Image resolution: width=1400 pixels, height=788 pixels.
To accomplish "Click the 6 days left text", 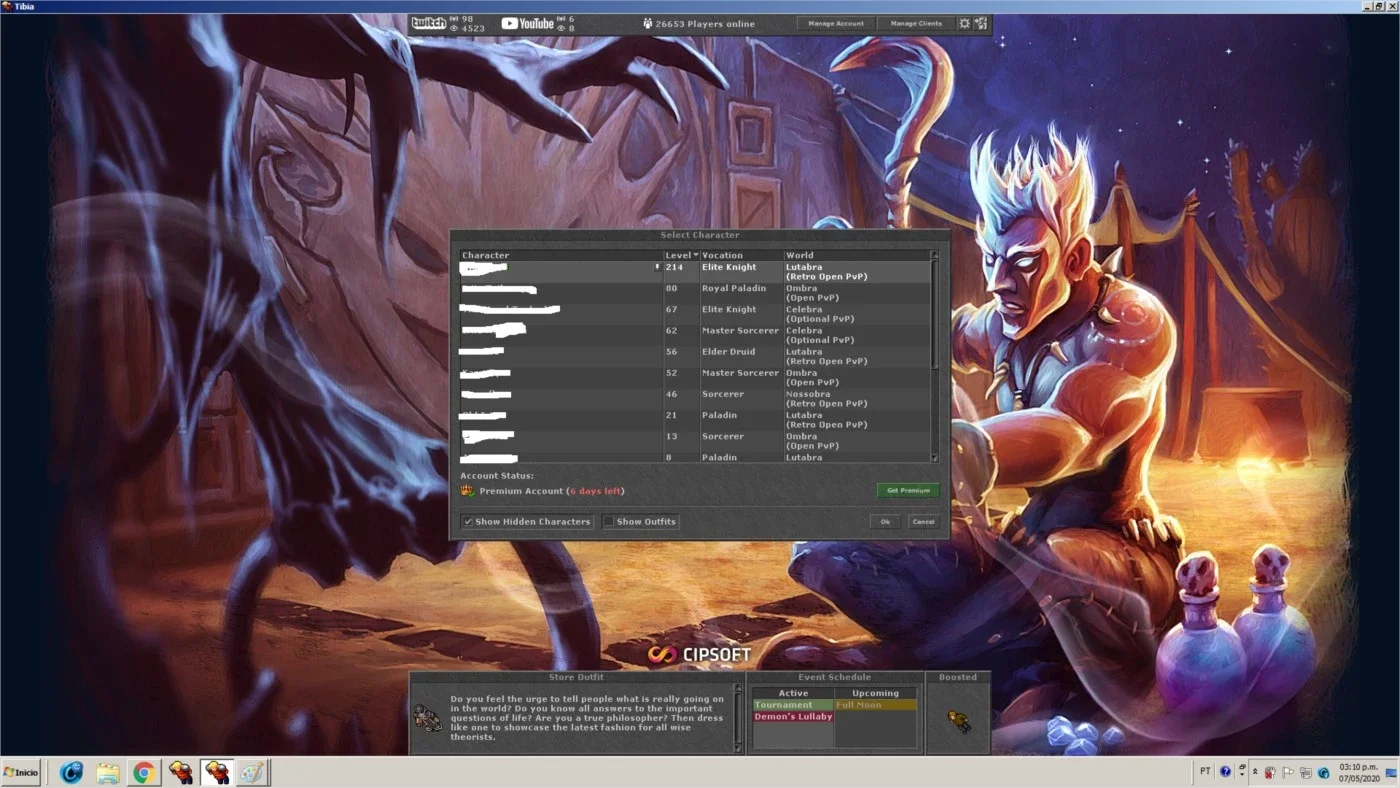I will click(596, 491).
